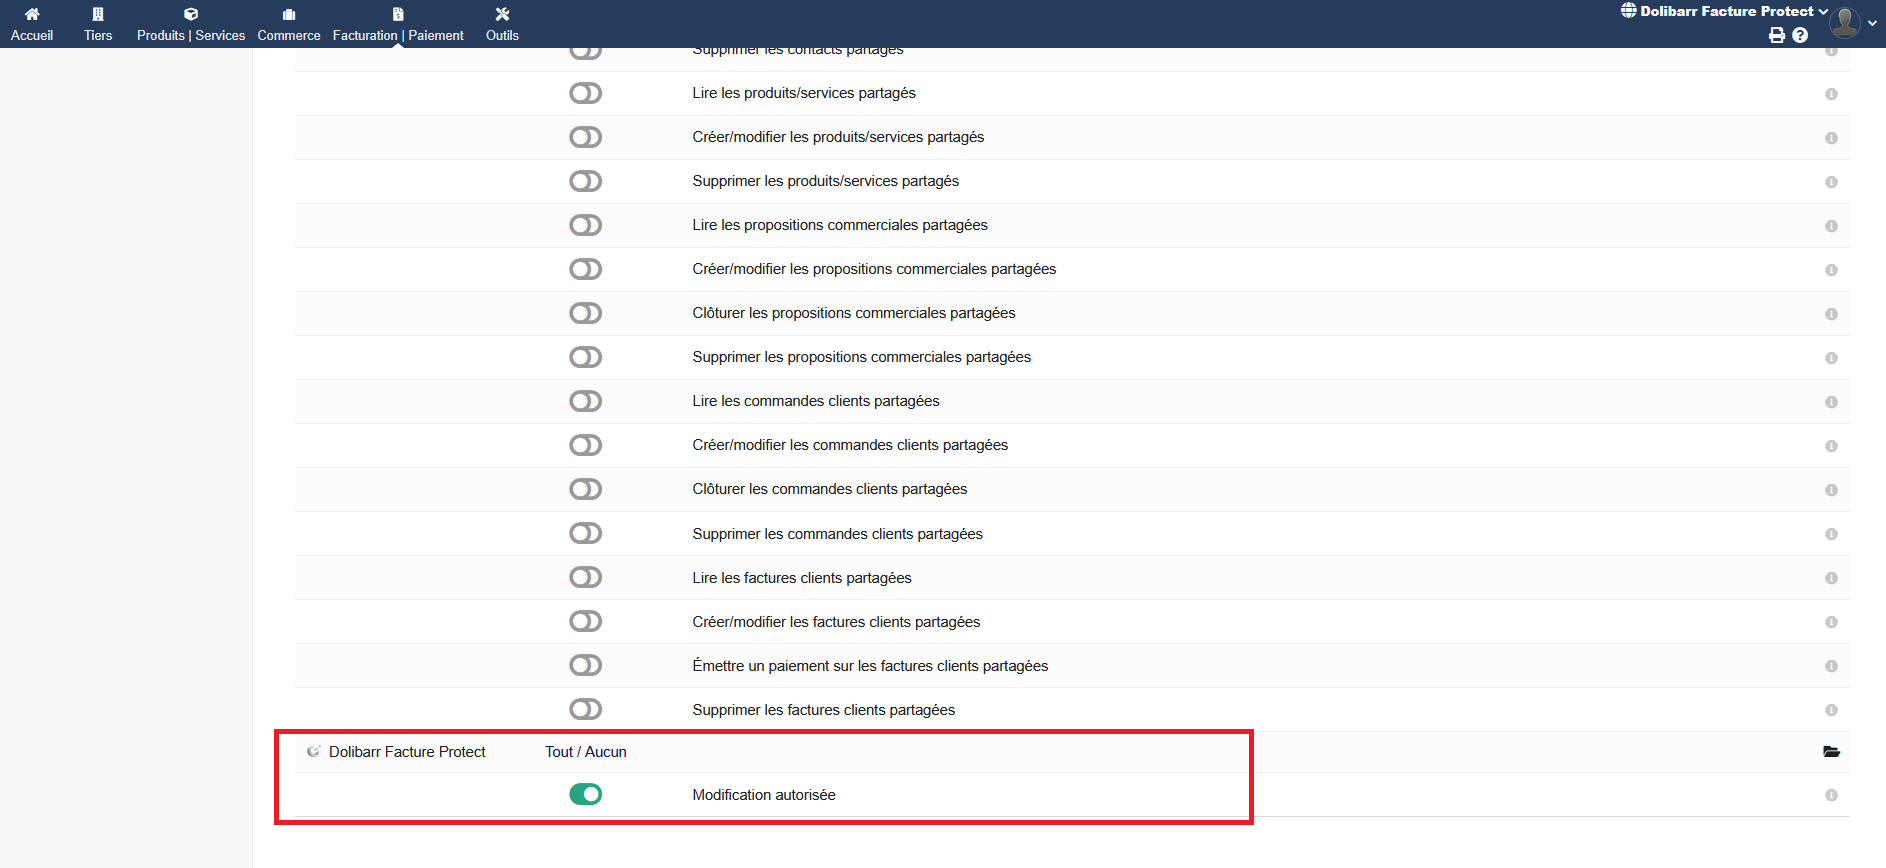Screen dimensions: 1886x868
Task: Disable the Modification autorisée toggle
Action: pyautogui.click(x=585, y=794)
